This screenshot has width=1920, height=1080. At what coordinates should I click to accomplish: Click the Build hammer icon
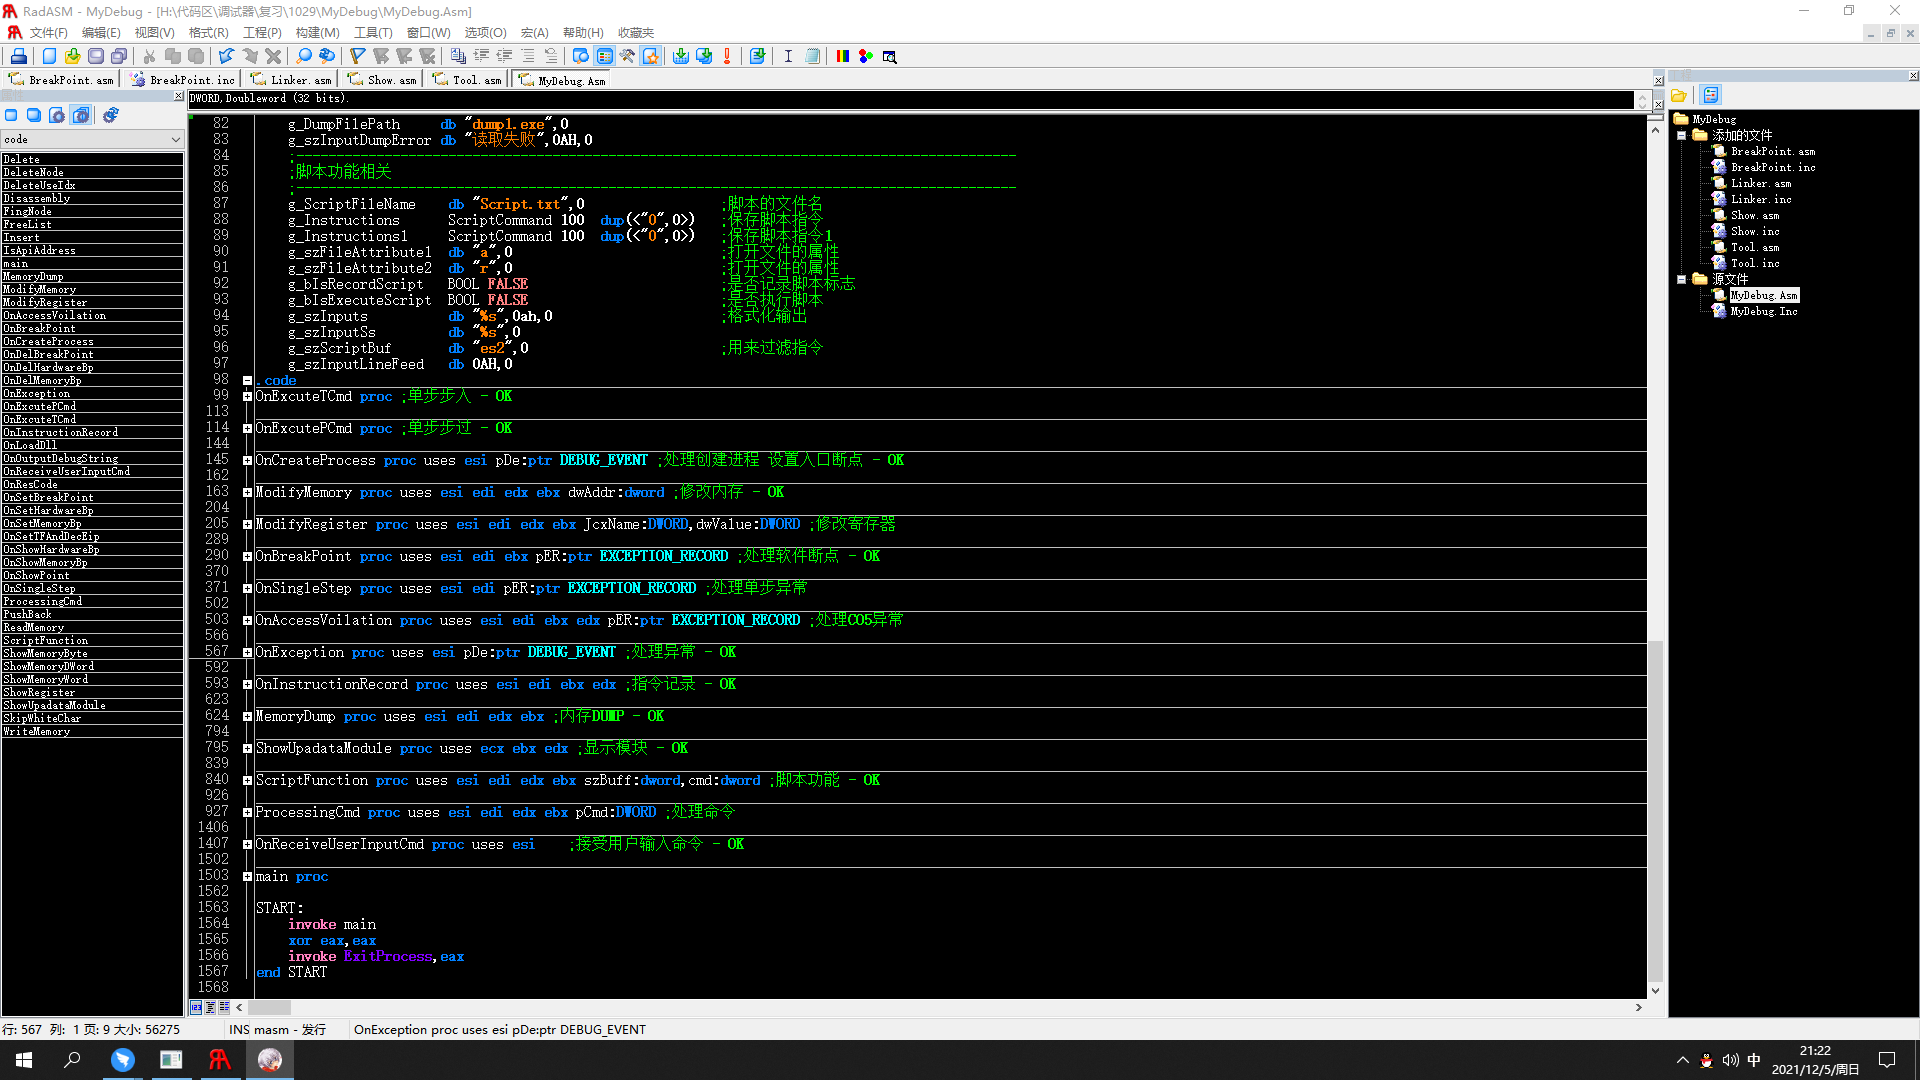(627, 56)
